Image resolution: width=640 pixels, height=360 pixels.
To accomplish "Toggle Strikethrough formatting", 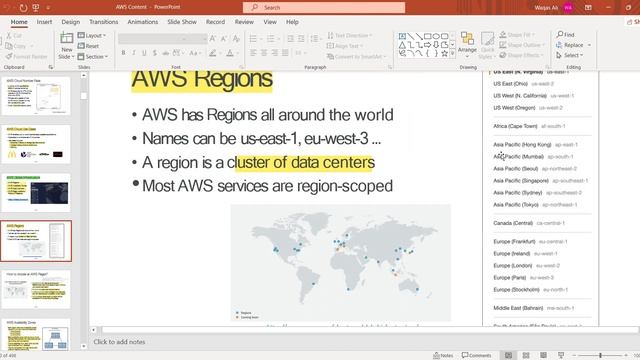I will pyautogui.click(x=165, y=53).
